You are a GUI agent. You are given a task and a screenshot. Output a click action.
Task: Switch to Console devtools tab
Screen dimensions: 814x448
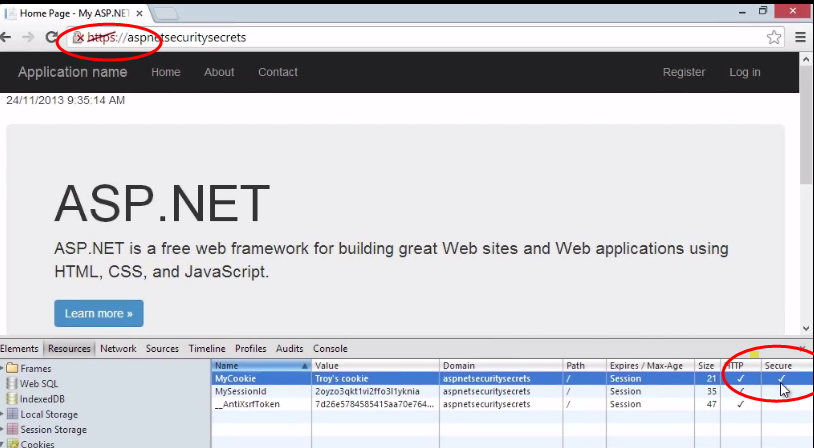(x=330, y=349)
